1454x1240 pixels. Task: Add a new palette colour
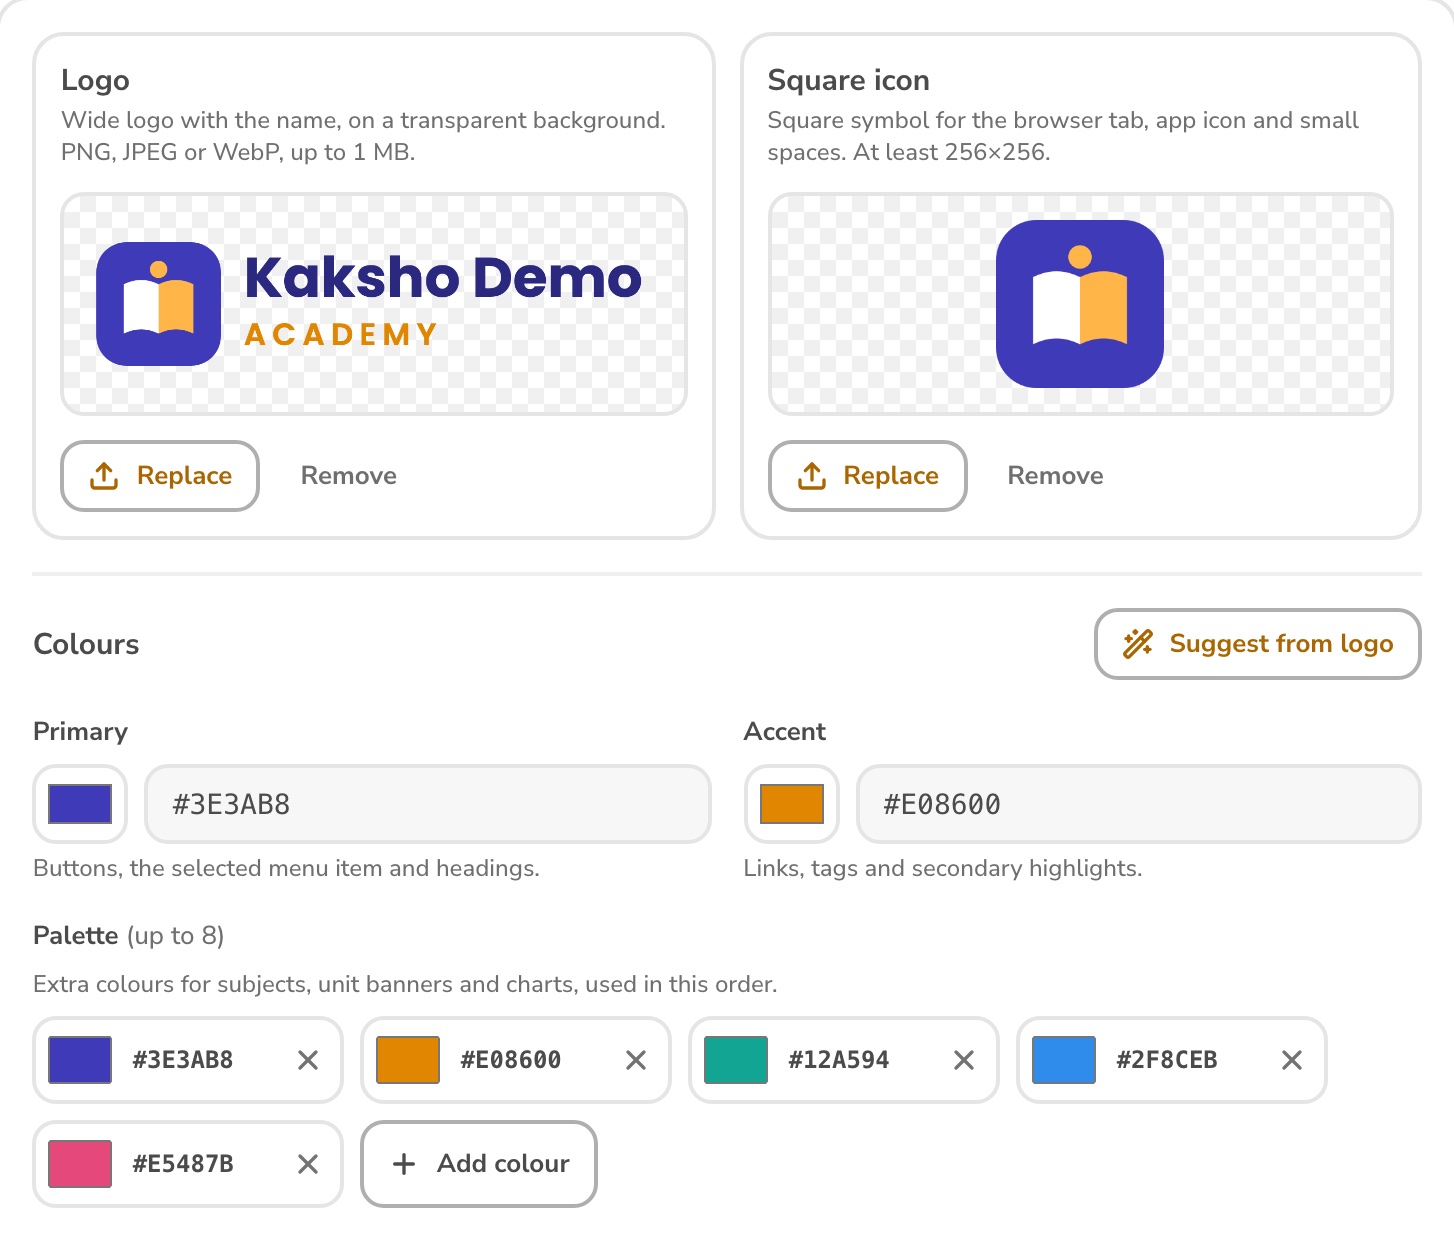pos(479,1164)
